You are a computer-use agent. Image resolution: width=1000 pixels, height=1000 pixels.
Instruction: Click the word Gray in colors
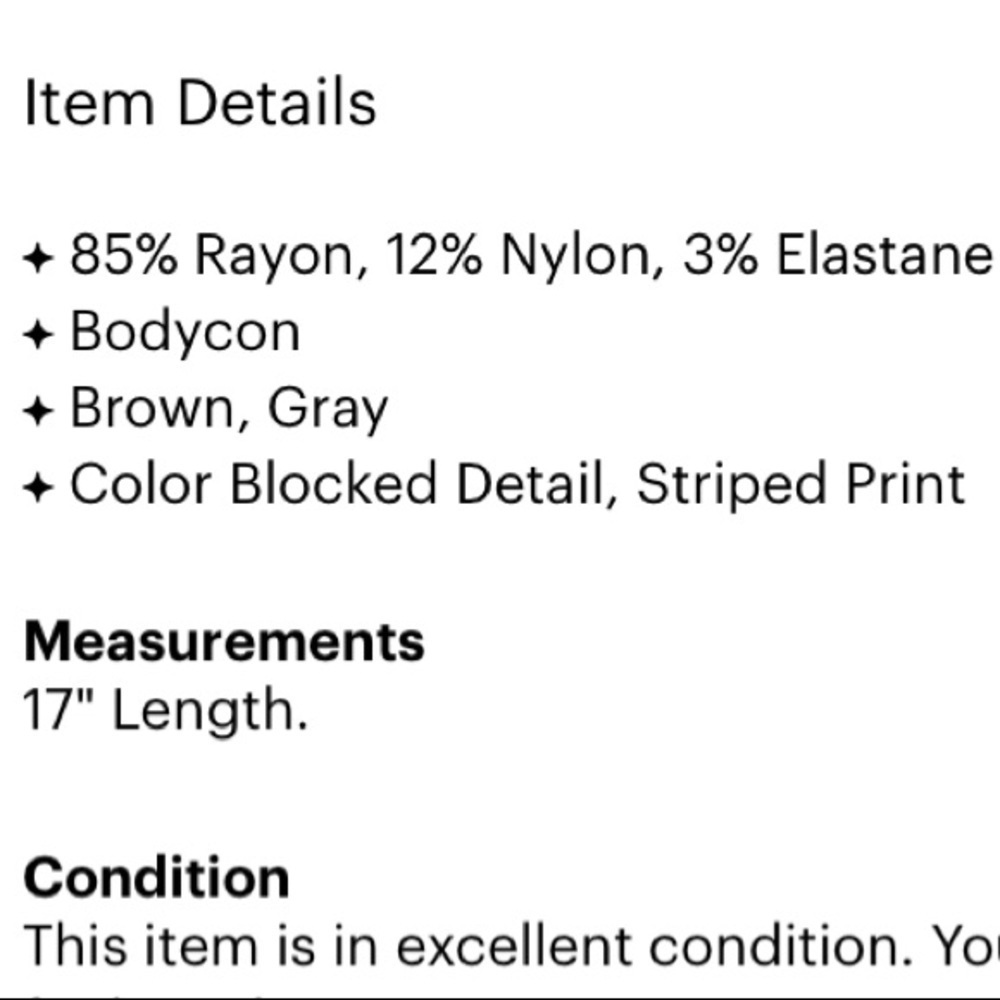(x=328, y=410)
